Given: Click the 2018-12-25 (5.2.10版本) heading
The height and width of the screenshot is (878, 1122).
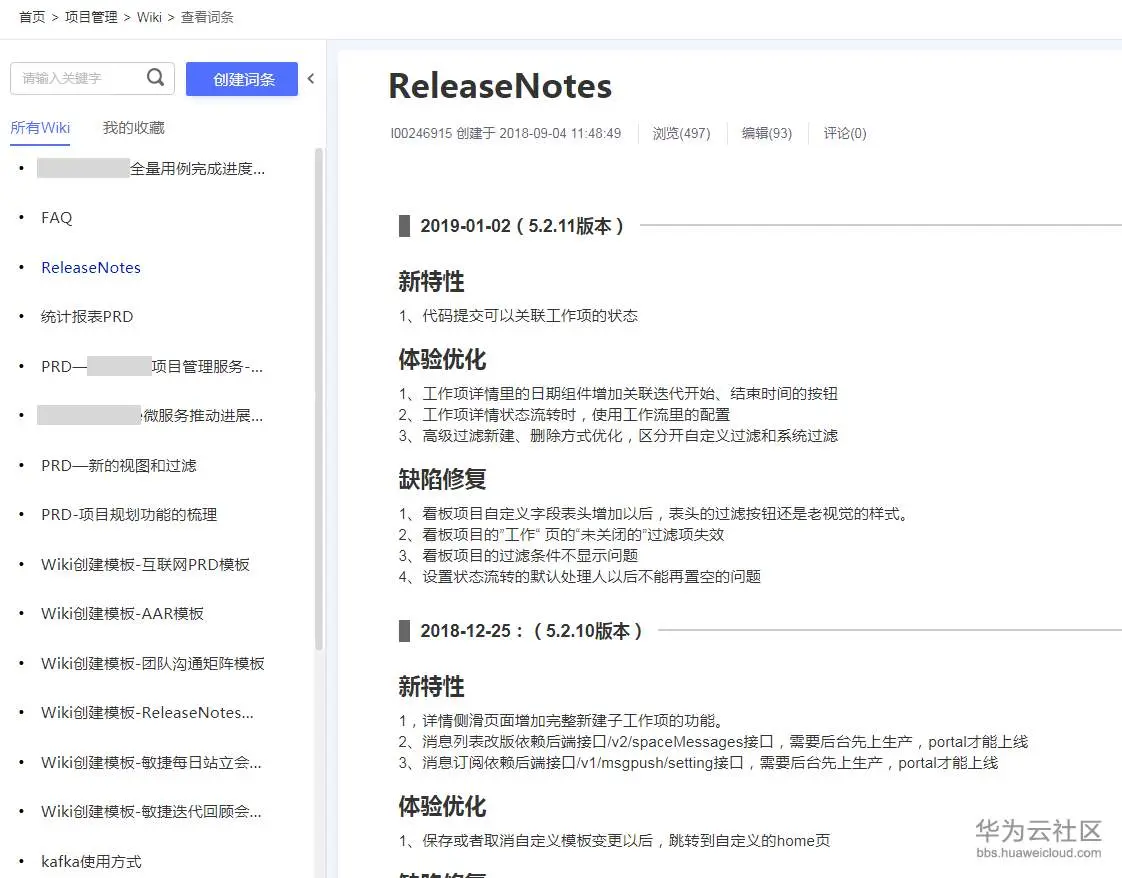Looking at the screenshot, I should point(531,631).
